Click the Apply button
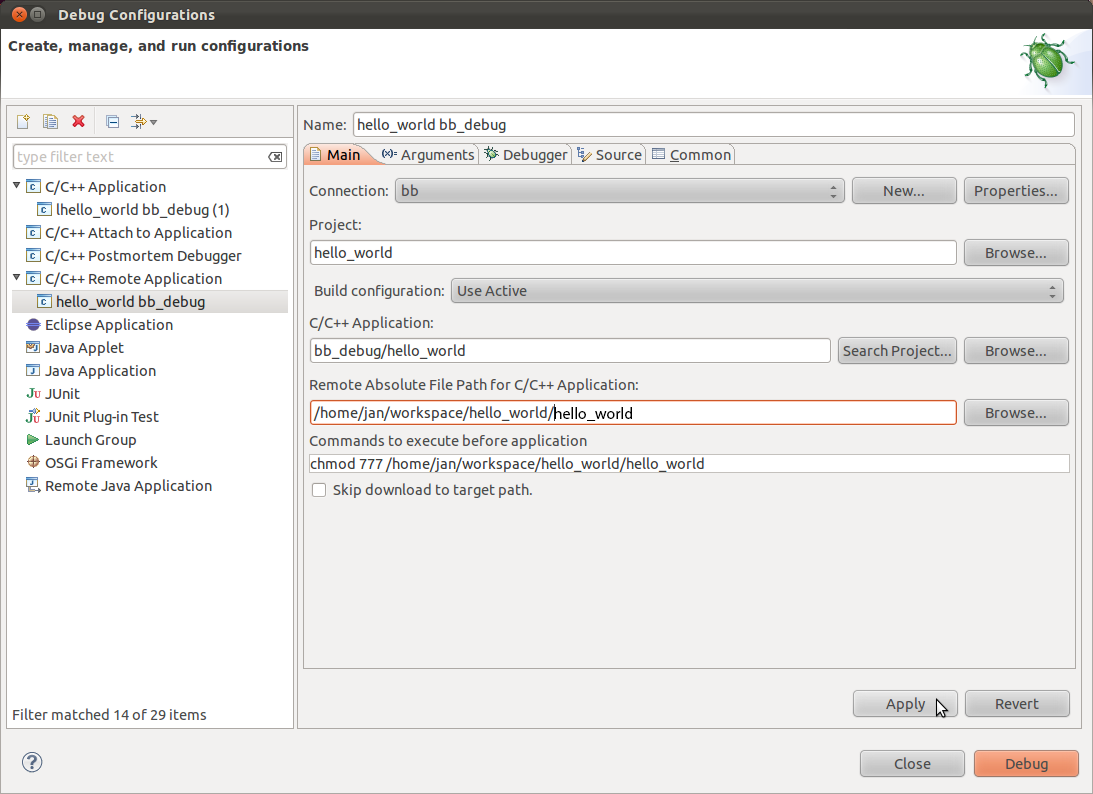This screenshot has height=794, width=1093. [x=905, y=703]
